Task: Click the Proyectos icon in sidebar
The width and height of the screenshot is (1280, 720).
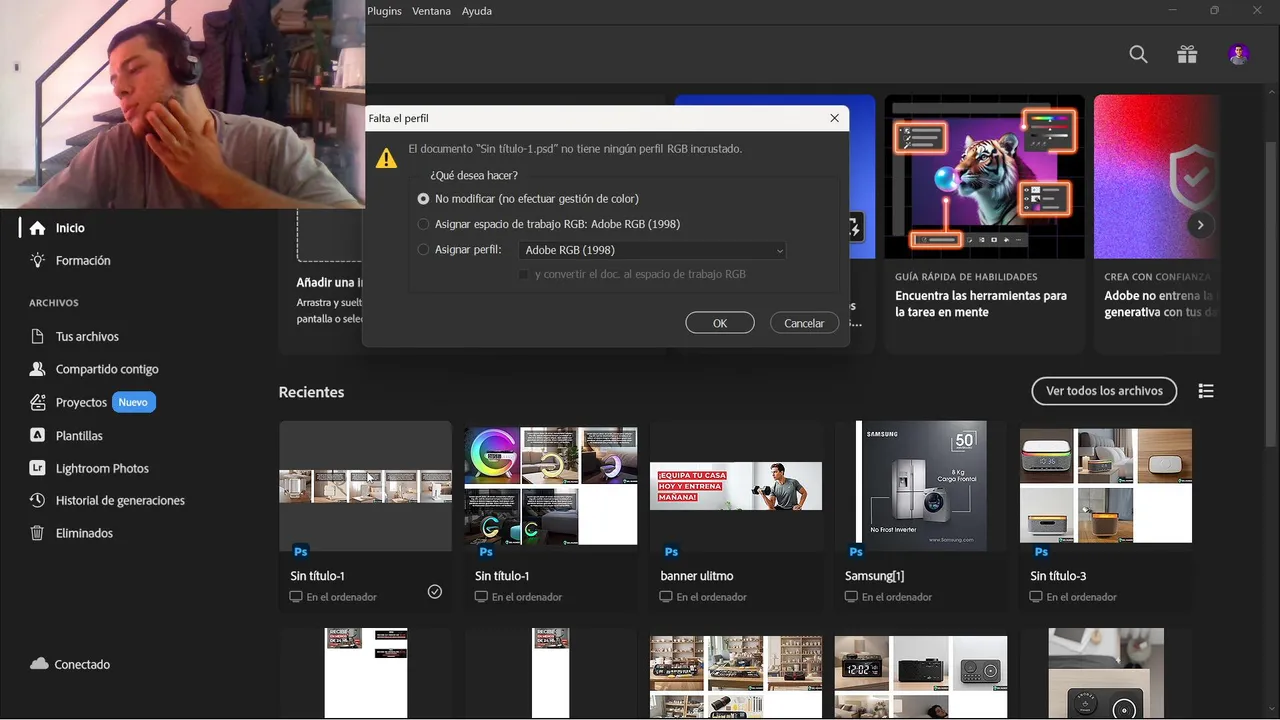Action: tap(38, 402)
